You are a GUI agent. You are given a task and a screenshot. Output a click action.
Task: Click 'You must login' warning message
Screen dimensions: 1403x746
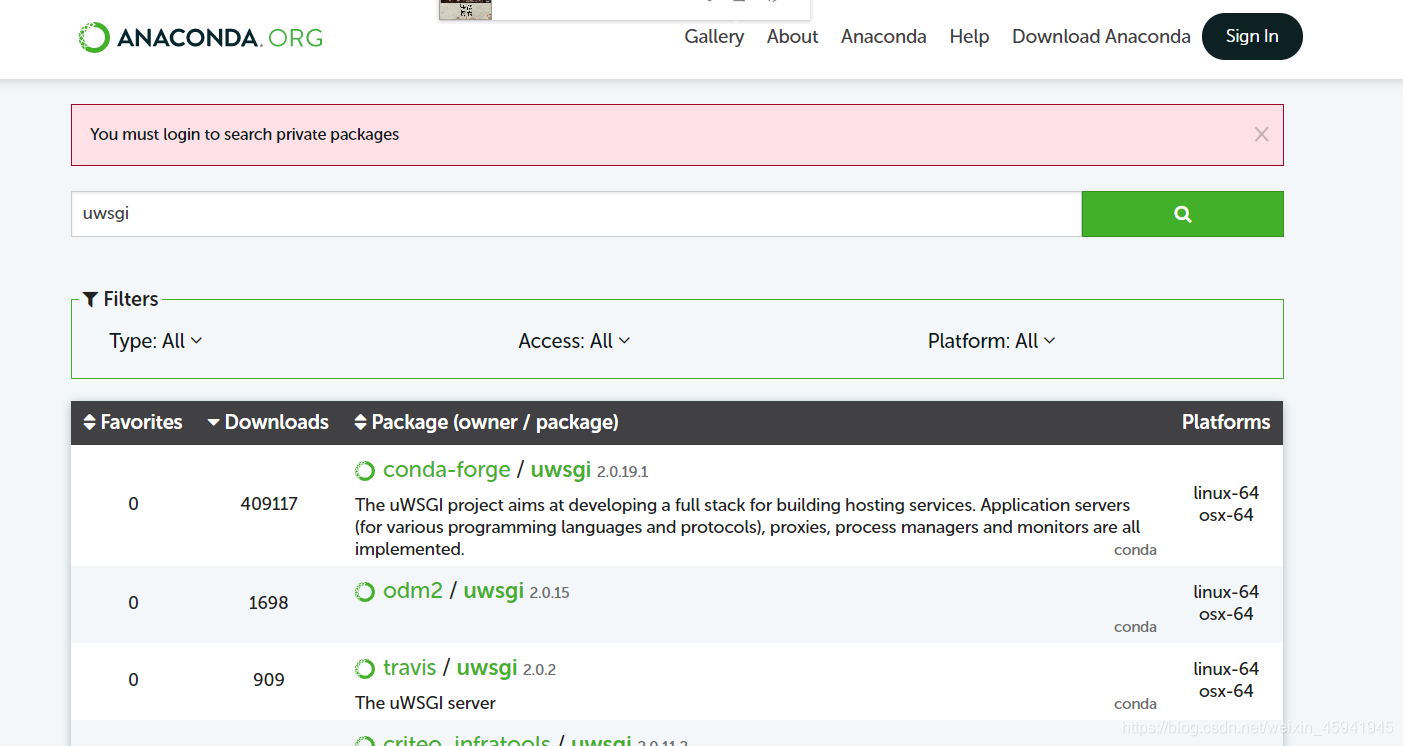[x=244, y=134]
